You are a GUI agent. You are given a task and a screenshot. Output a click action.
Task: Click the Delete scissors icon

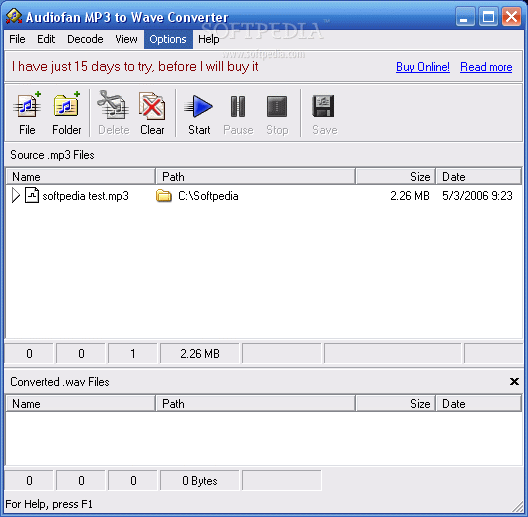(113, 105)
